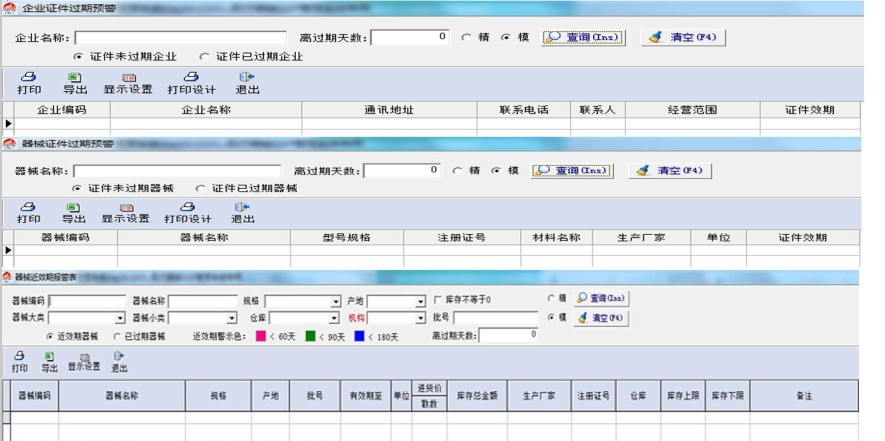This screenshot has height=441, width=885.
Task: Open the 规格 dropdown
Action: pos(336,302)
